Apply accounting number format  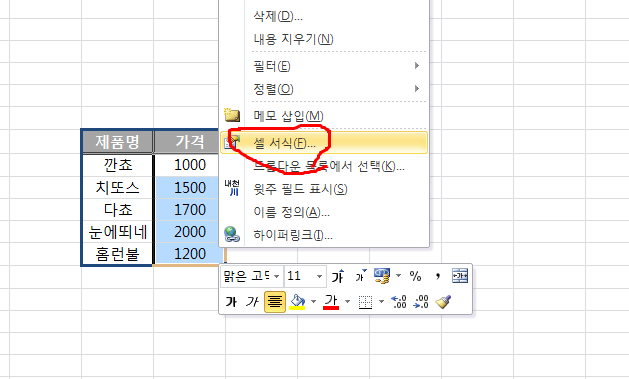coord(382,276)
